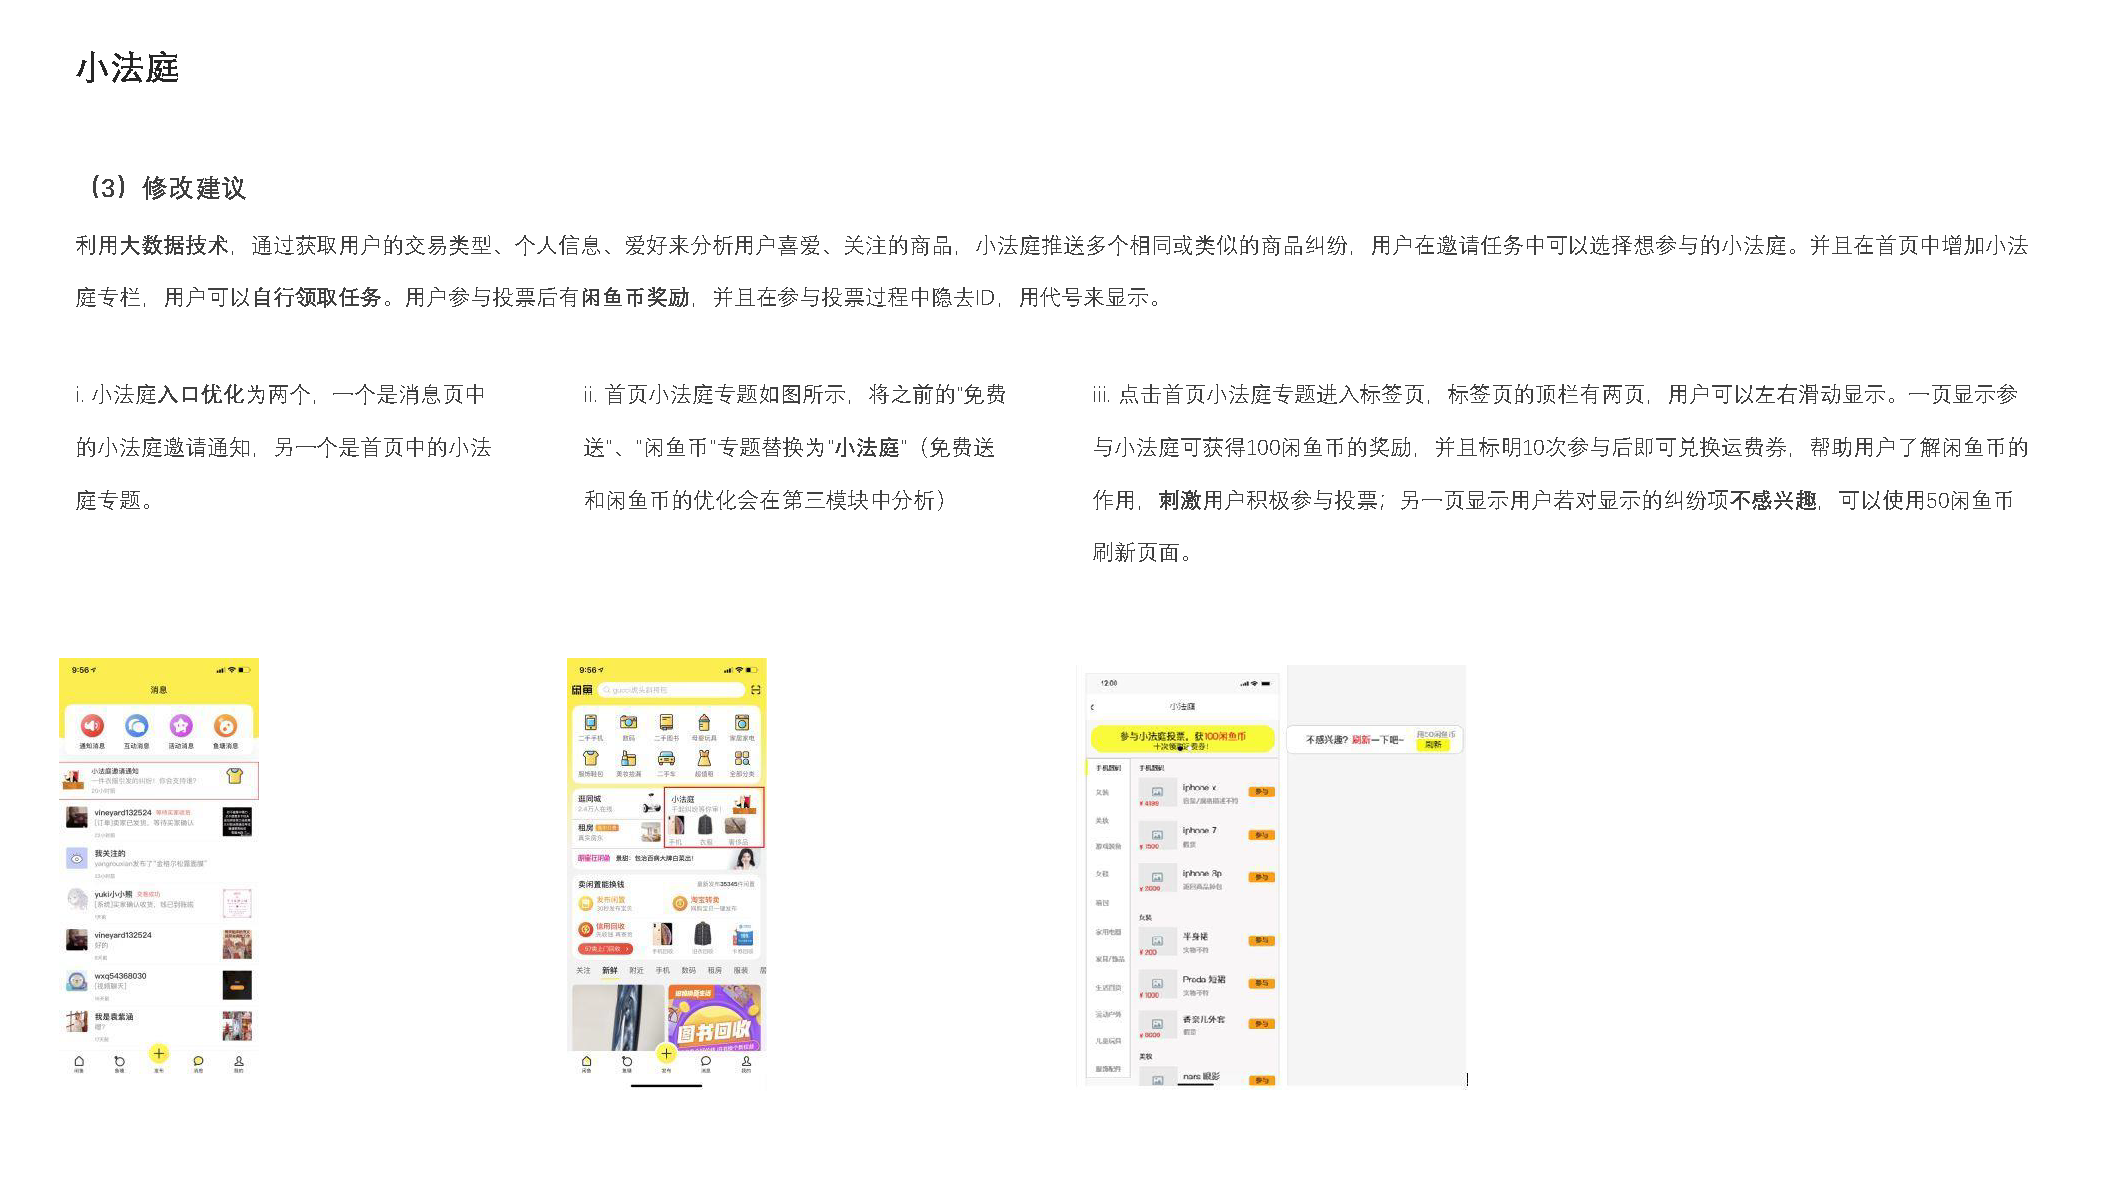The height and width of the screenshot is (1185, 2107).
Task: Open the 互动消息 interaction messages icon
Action: tap(139, 726)
